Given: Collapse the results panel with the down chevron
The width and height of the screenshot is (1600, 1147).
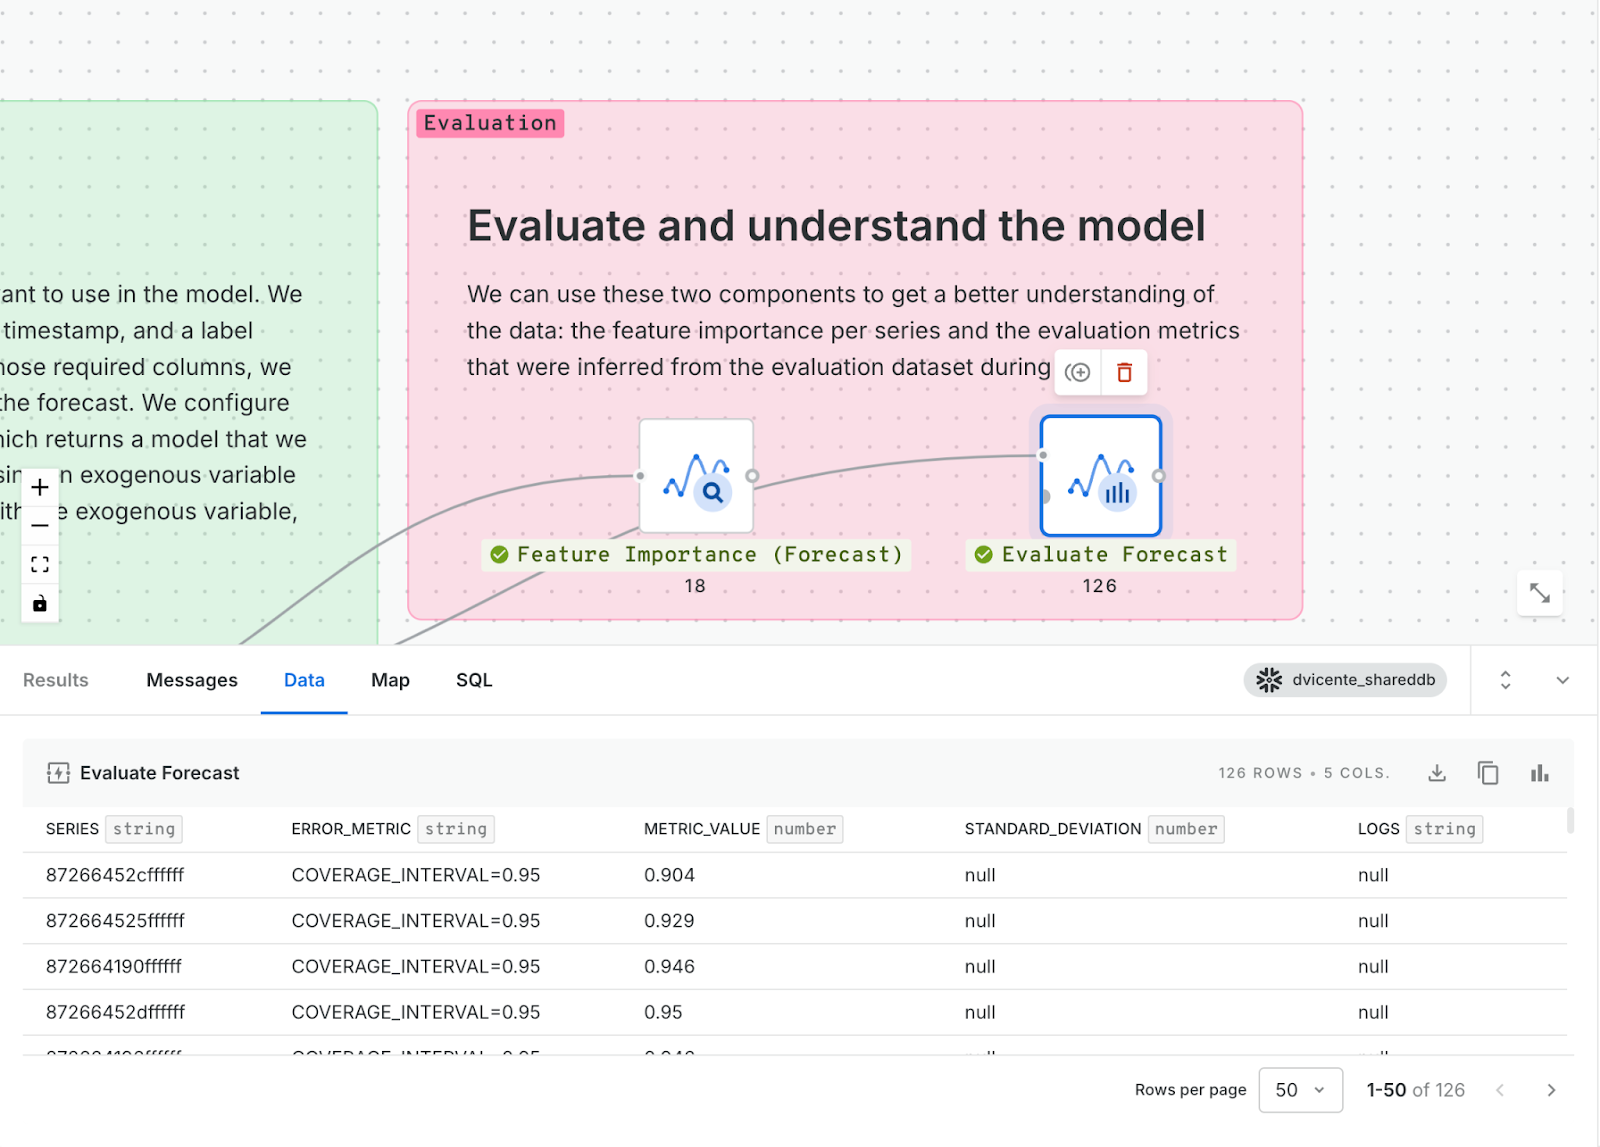Looking at the screenshot, I should pyautogui.click(x=1562, y=680).
